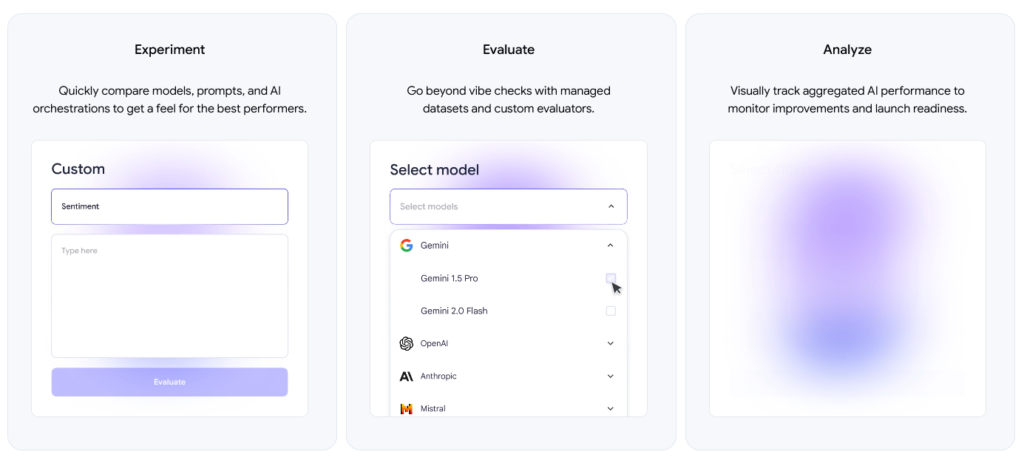Focus the Sentiment name input field
Screen dimensions: 1024x466
169,206
